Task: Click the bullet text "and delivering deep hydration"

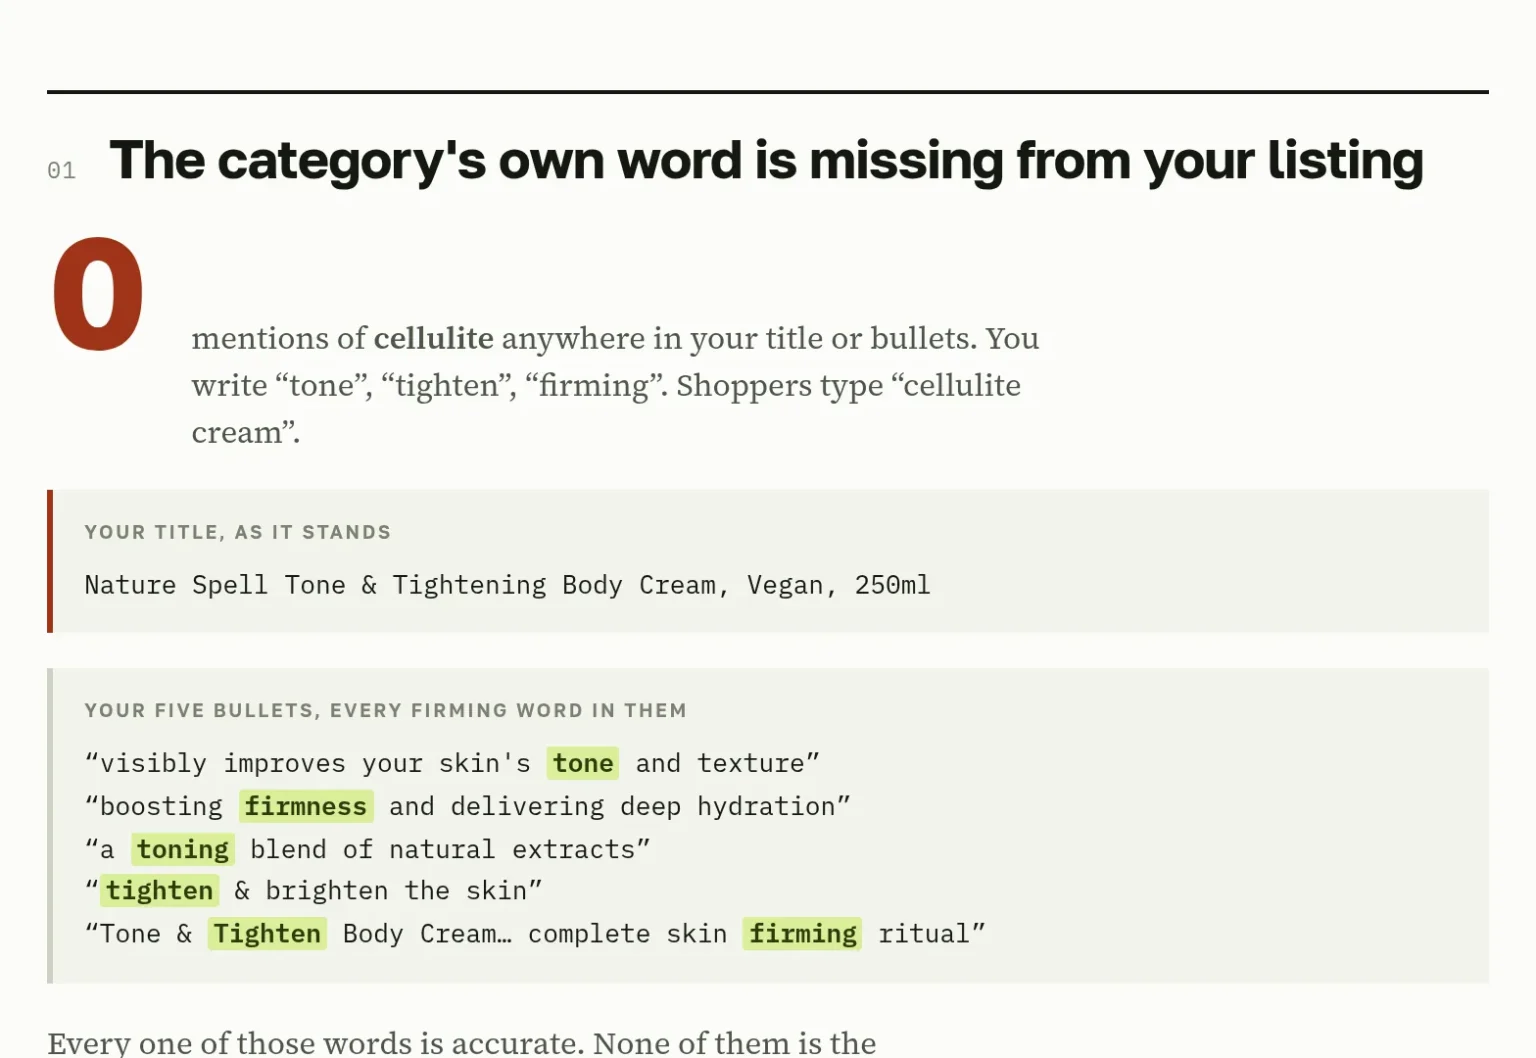Action: tap(612, 806)
